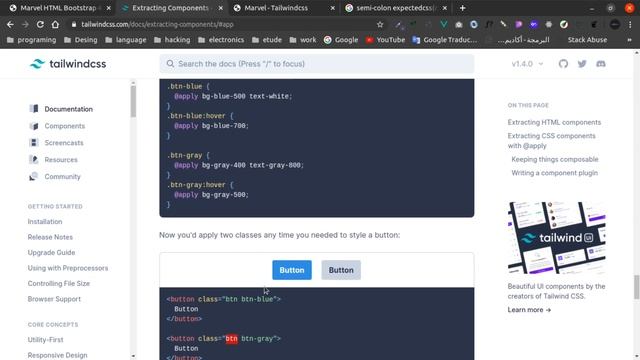Select Documentation in the sidebar

coord(69,109)
